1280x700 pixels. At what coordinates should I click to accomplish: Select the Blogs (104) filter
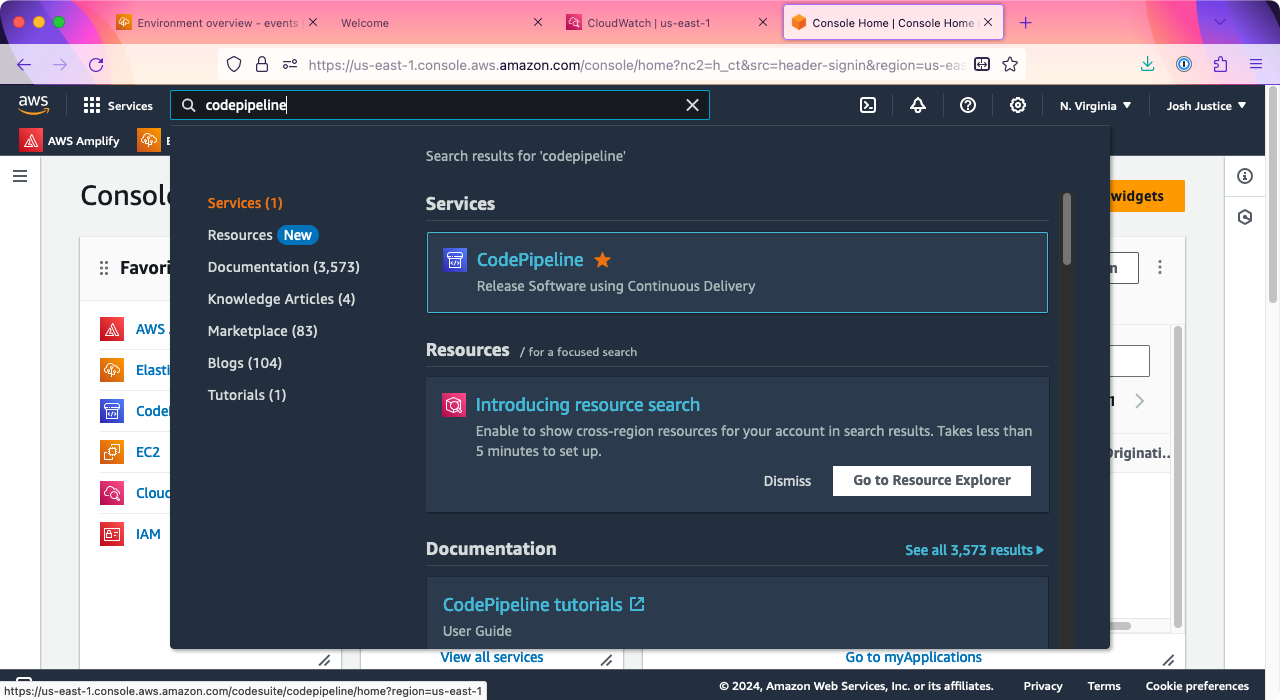245,363
